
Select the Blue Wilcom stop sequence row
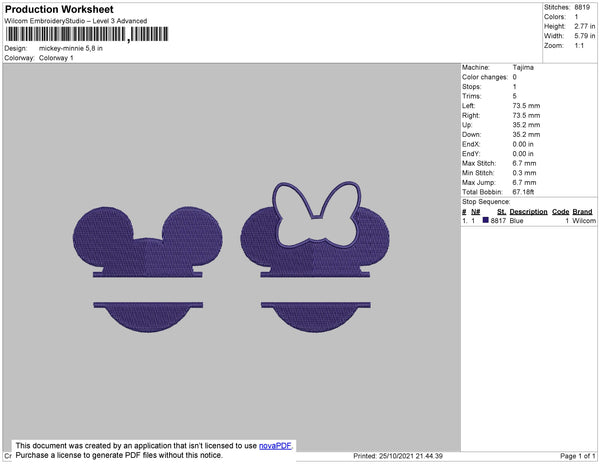click(529, 221)
